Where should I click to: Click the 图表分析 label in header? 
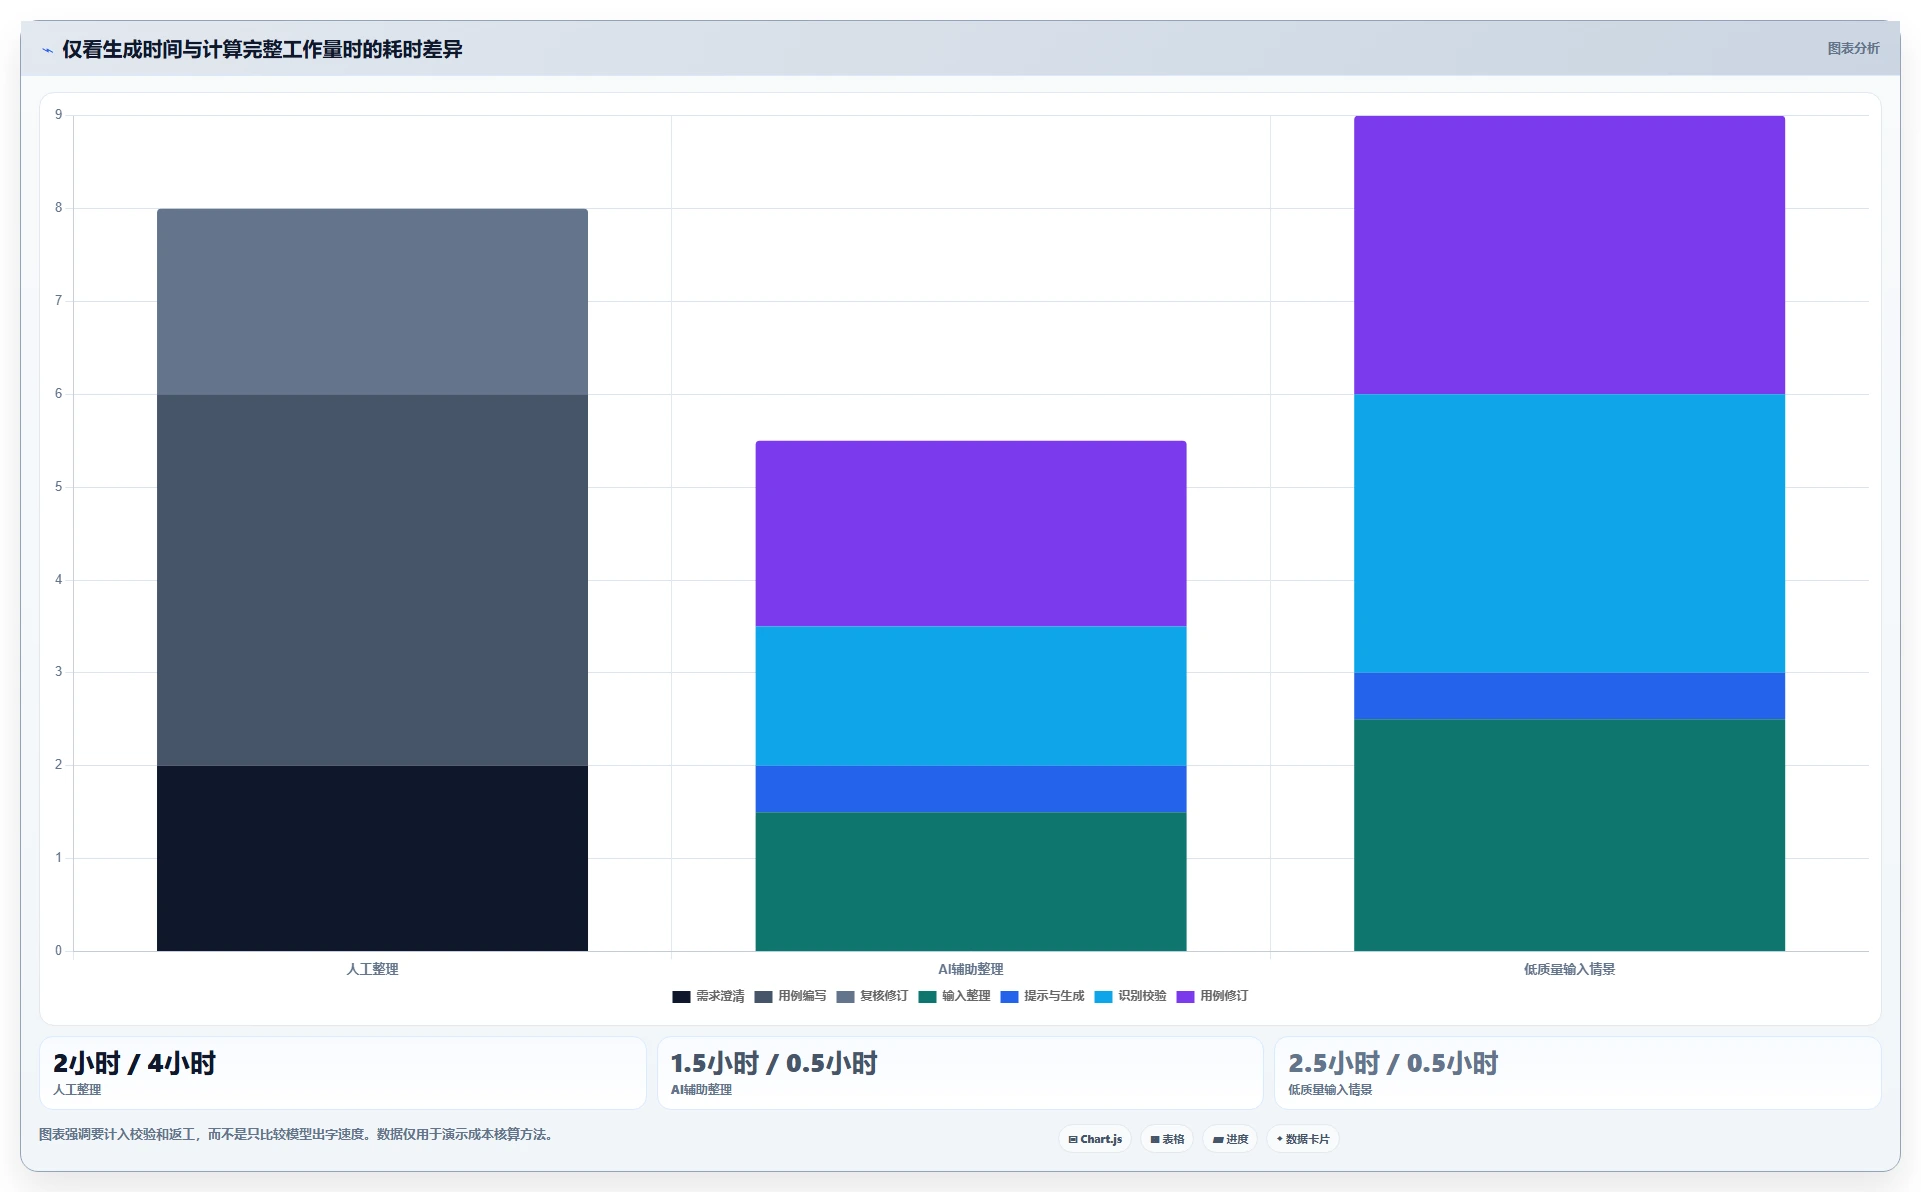[1853, 48]
